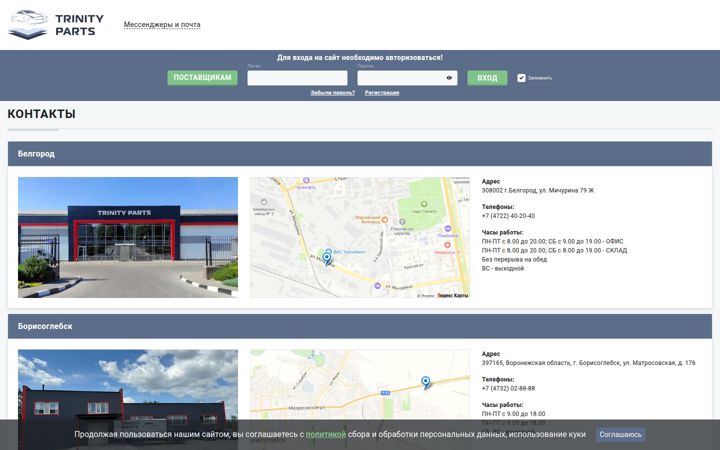The image size is (720, 450).
Task: Open the политикой link in cookie banner
Action: tap(326, 434)
